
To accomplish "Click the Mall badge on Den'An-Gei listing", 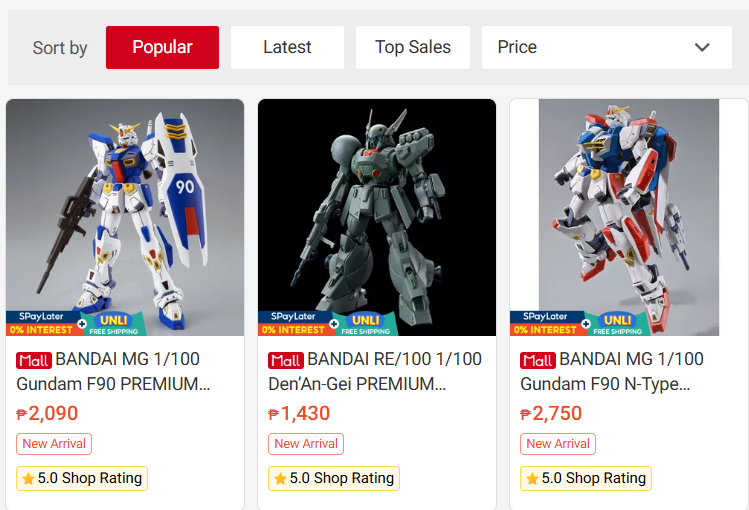I will coord(286,361).
